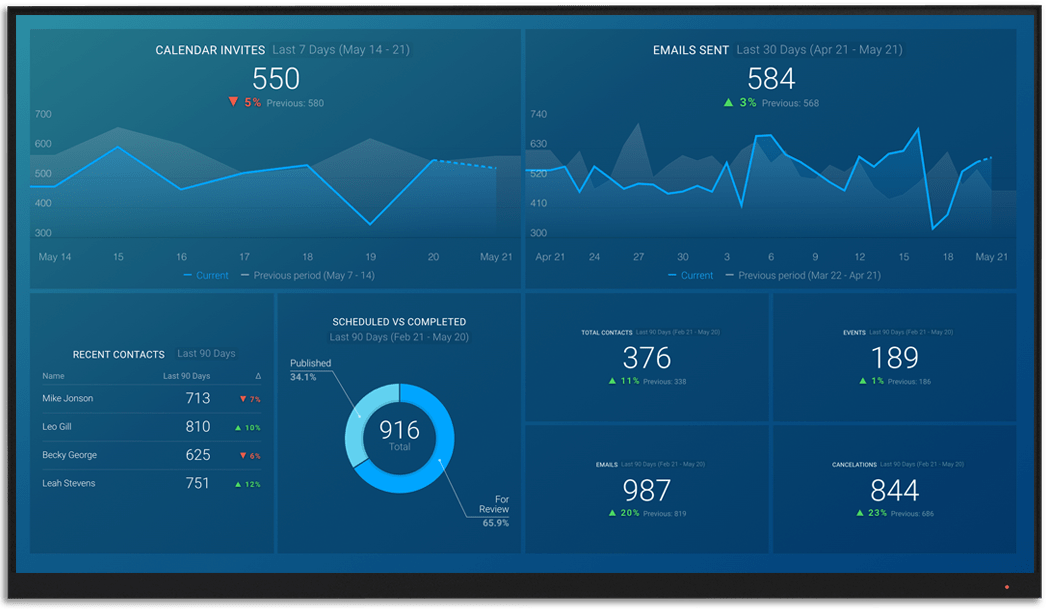Click the delta sort header in Recent Contacts
Viewport: 1052px width, 609px height.
tap(259, 375)
